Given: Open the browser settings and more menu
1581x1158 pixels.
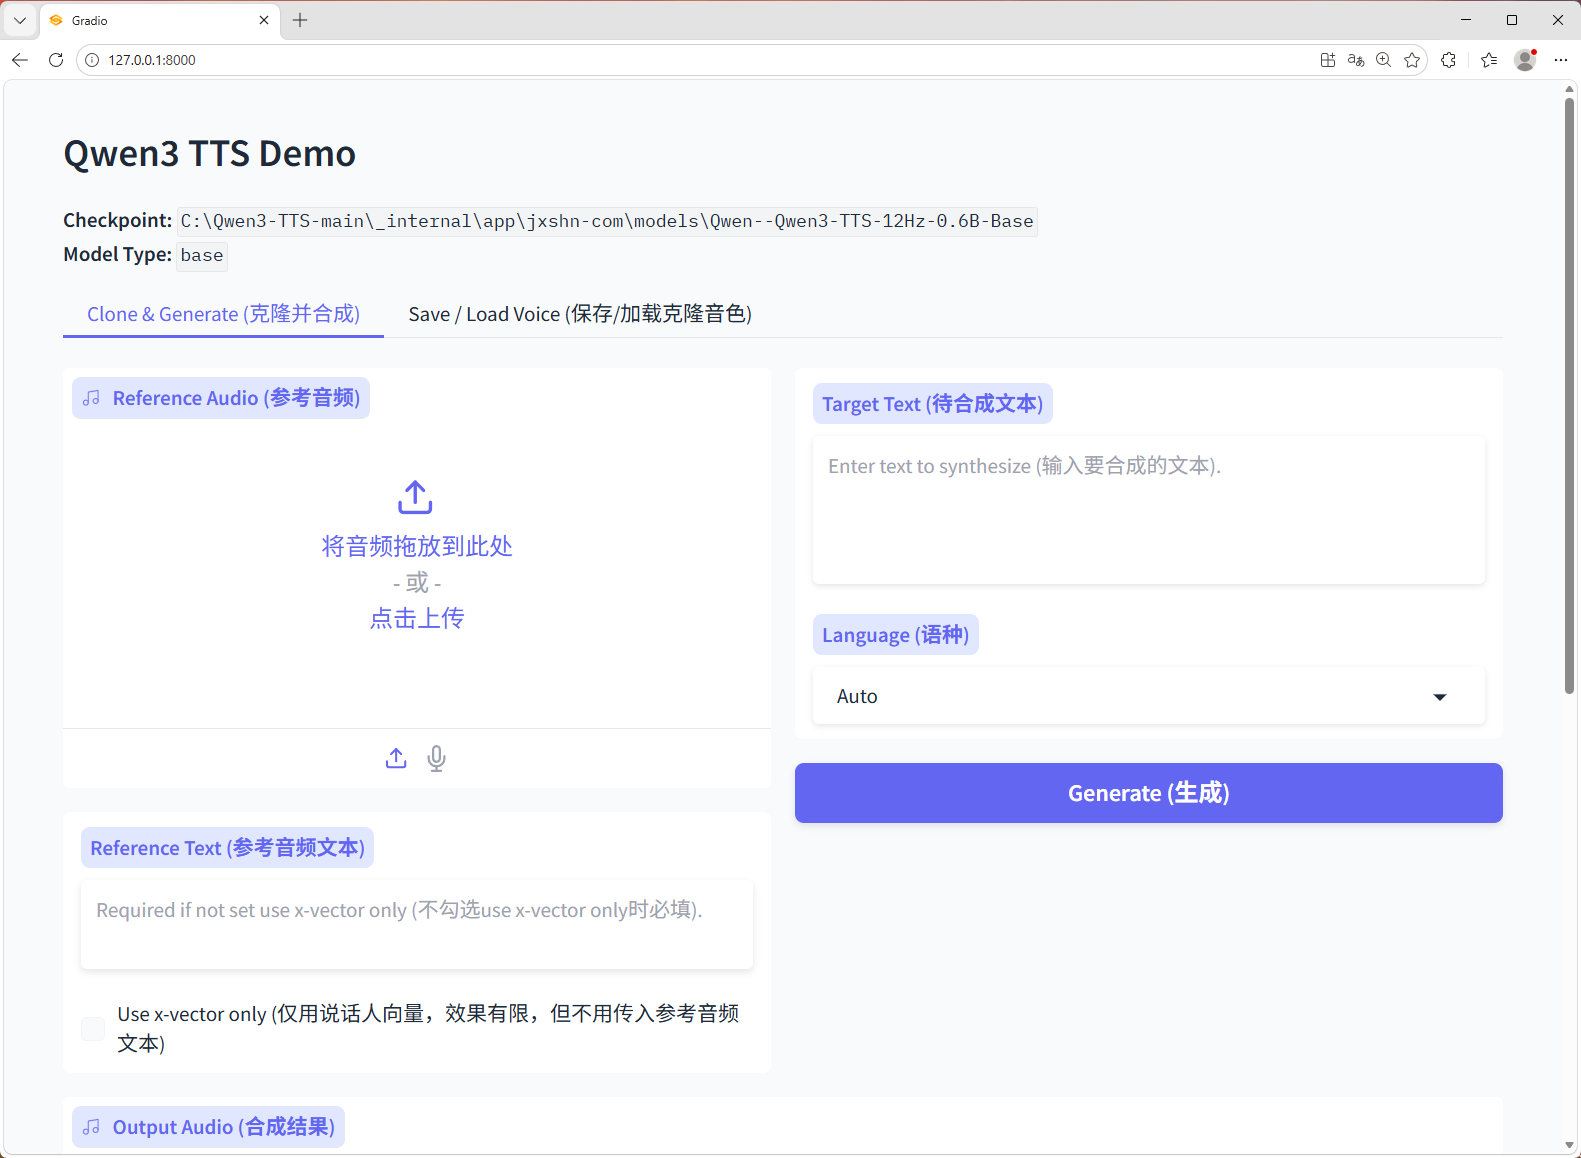Looking at the screenshot, I should (1561, 60).
